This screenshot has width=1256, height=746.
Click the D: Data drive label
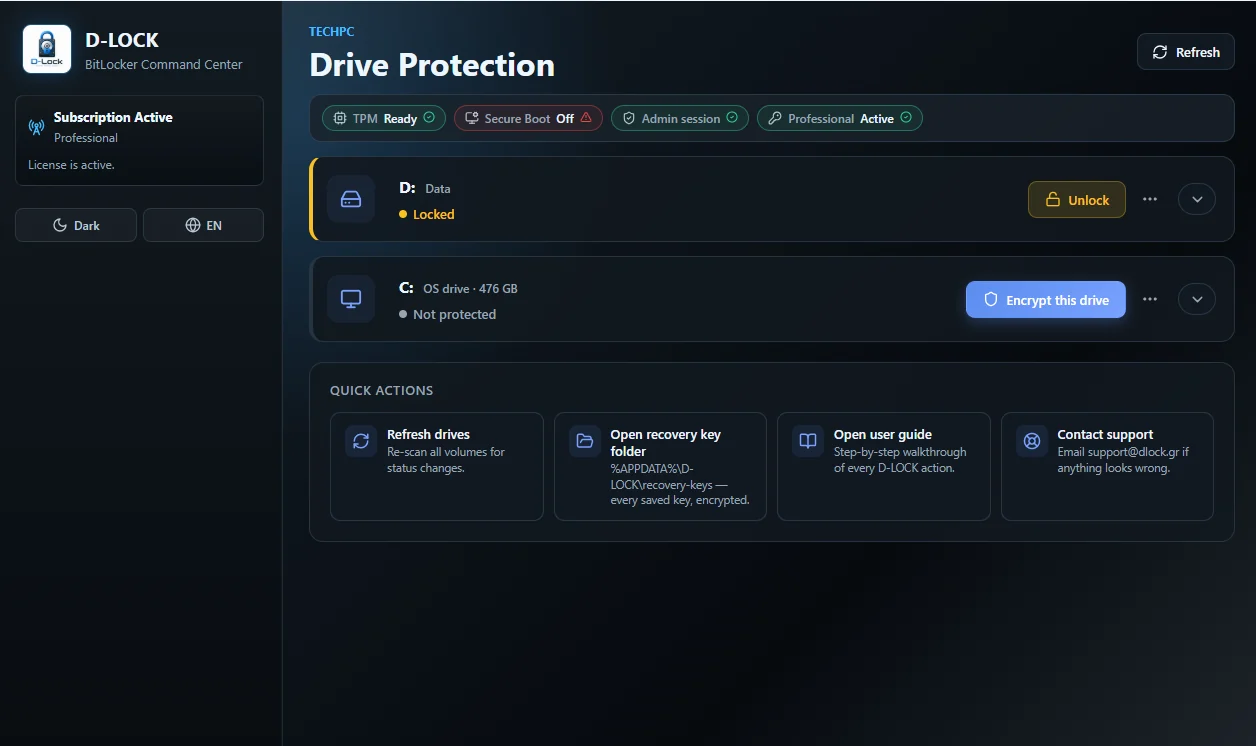tap(425, 188)
